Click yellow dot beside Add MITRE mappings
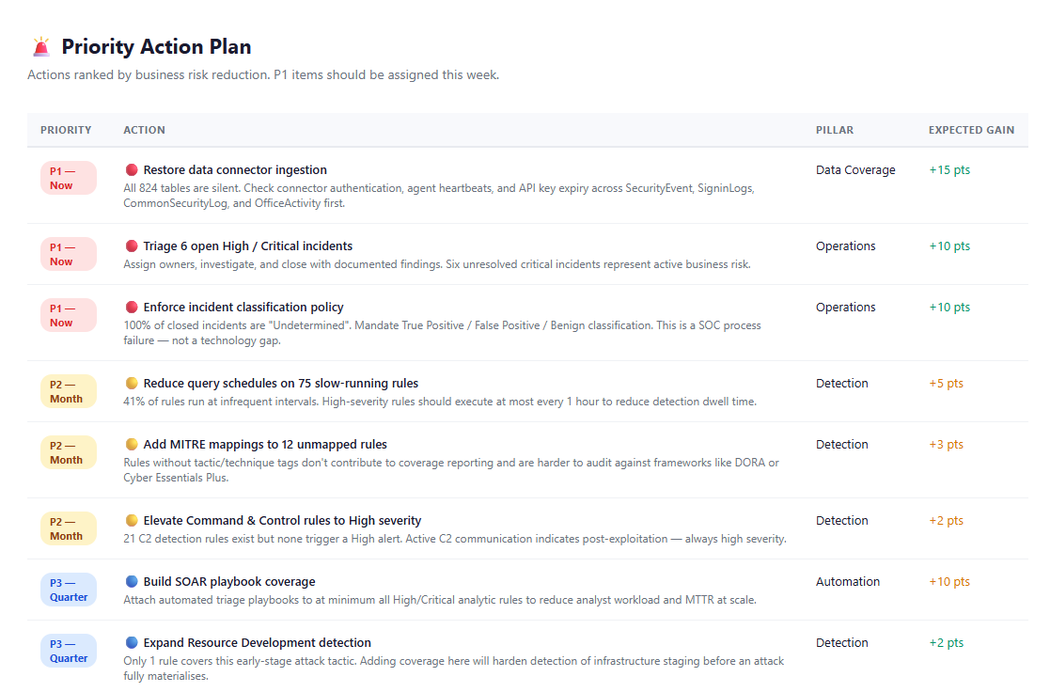Screen dimensions: 1050x695 click(132, 445)
